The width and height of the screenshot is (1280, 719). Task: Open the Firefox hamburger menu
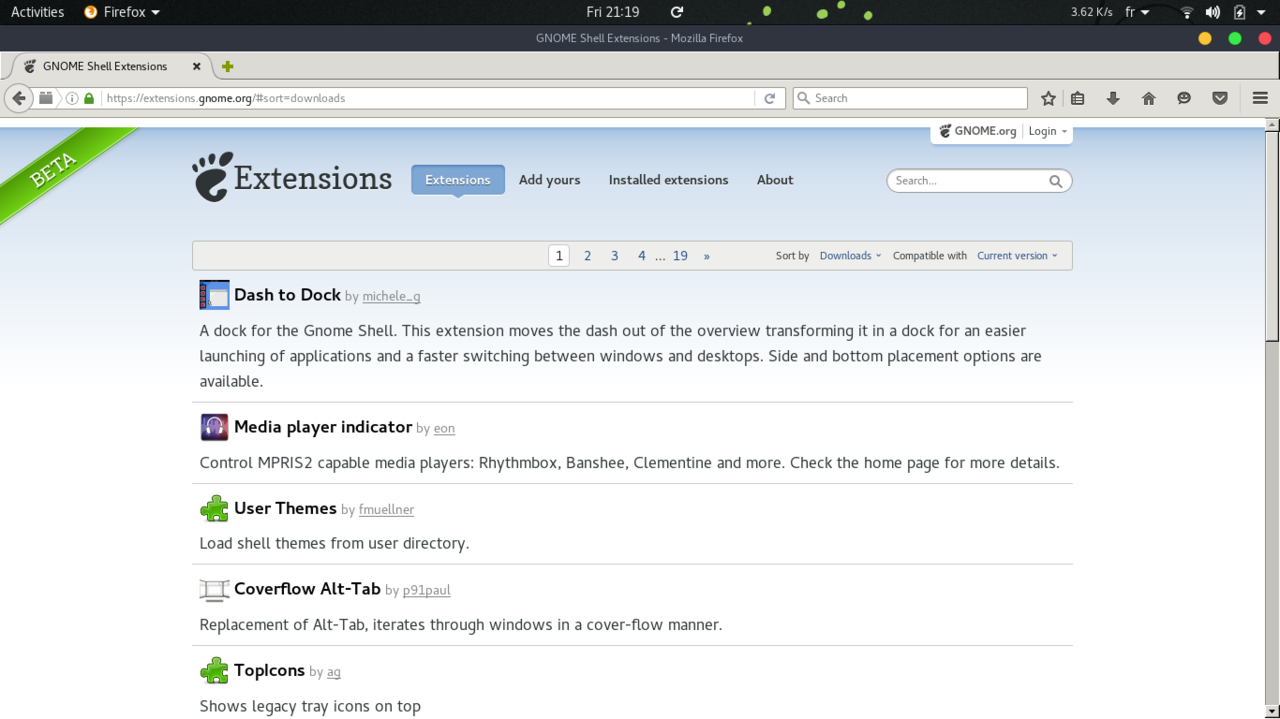pyautogui.click(x=1260, y=98)
